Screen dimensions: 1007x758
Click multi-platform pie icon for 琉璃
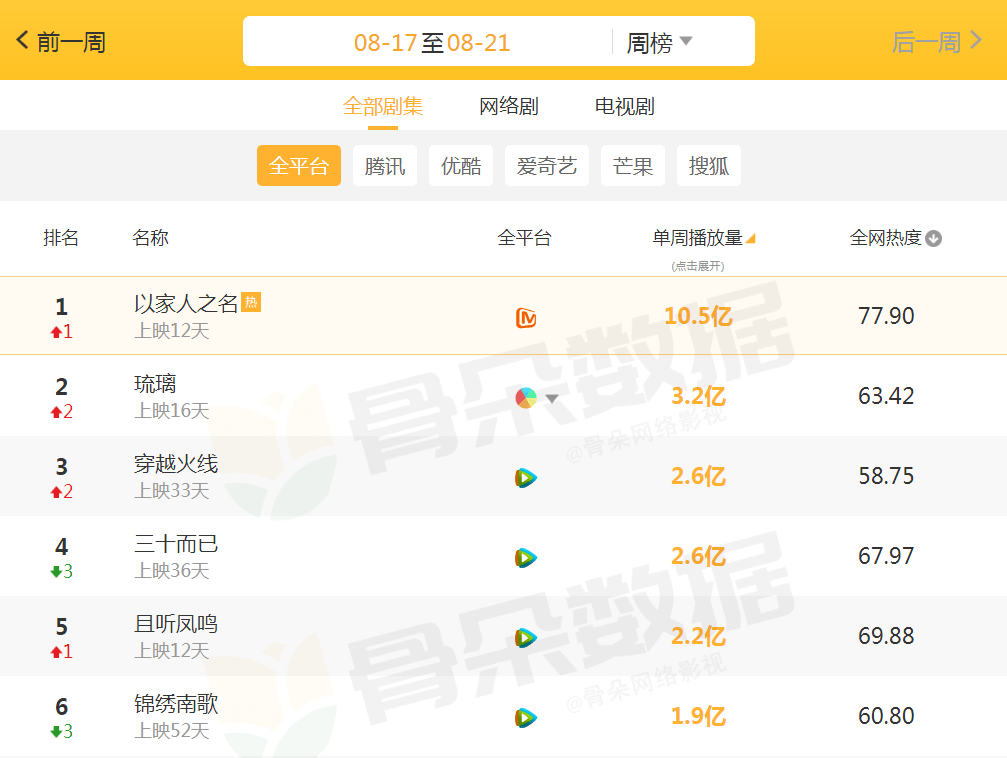tap(526, 398)
